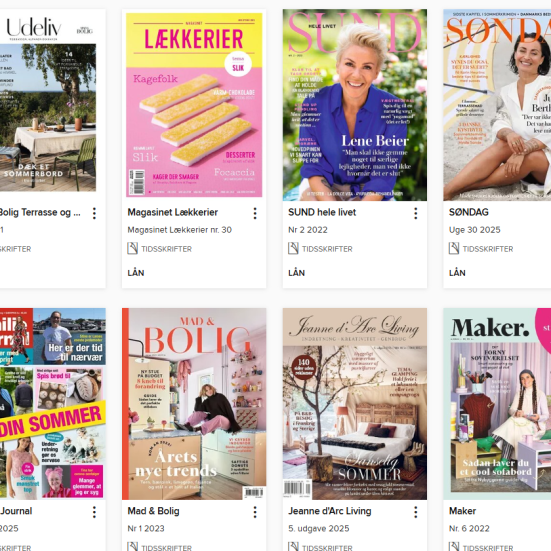Open the options menu beside Bolig Terrasse og
Screen dimensions: 551x551
coord(94,213)
